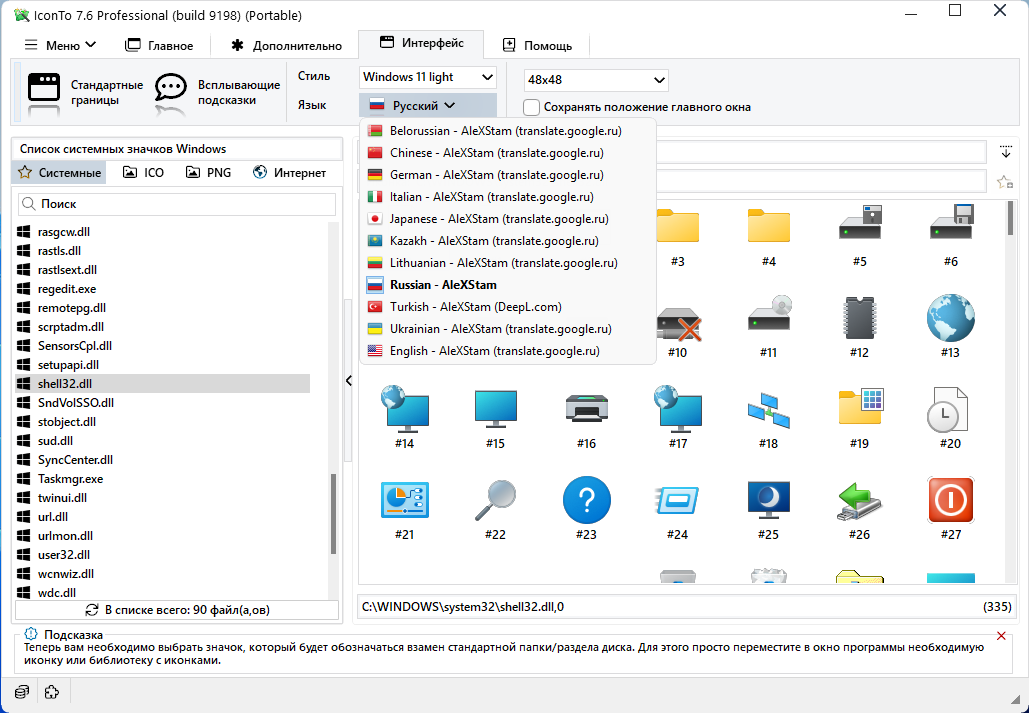Select Taskmgr.exe in the file list
Viewport: 1029px width, 713px height.
tap(163, 479)
